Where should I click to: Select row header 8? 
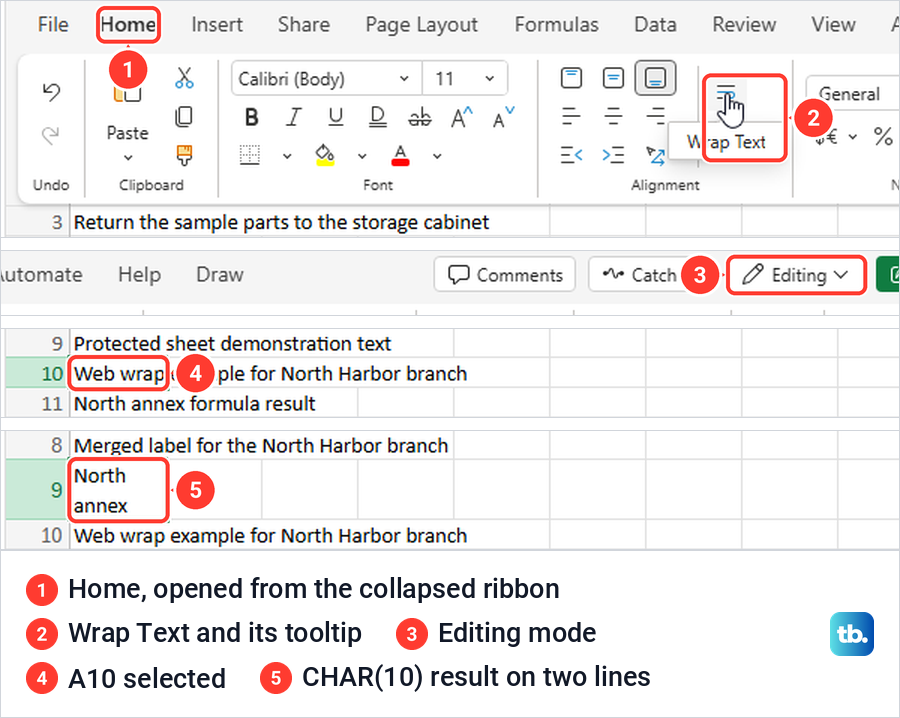tap(38, 445)
